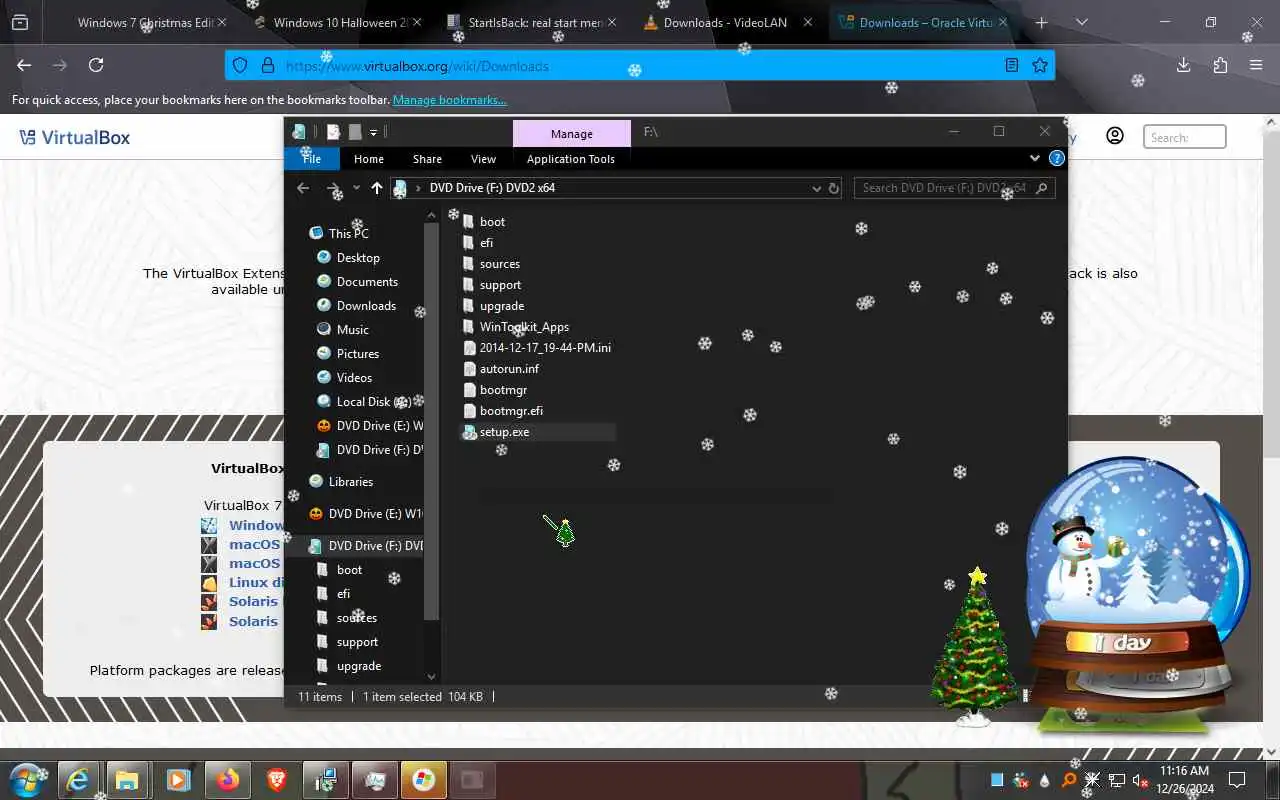Click the Explorer back arrow
The width and height of the screenshot is (1280, 800).
[303, 188]
